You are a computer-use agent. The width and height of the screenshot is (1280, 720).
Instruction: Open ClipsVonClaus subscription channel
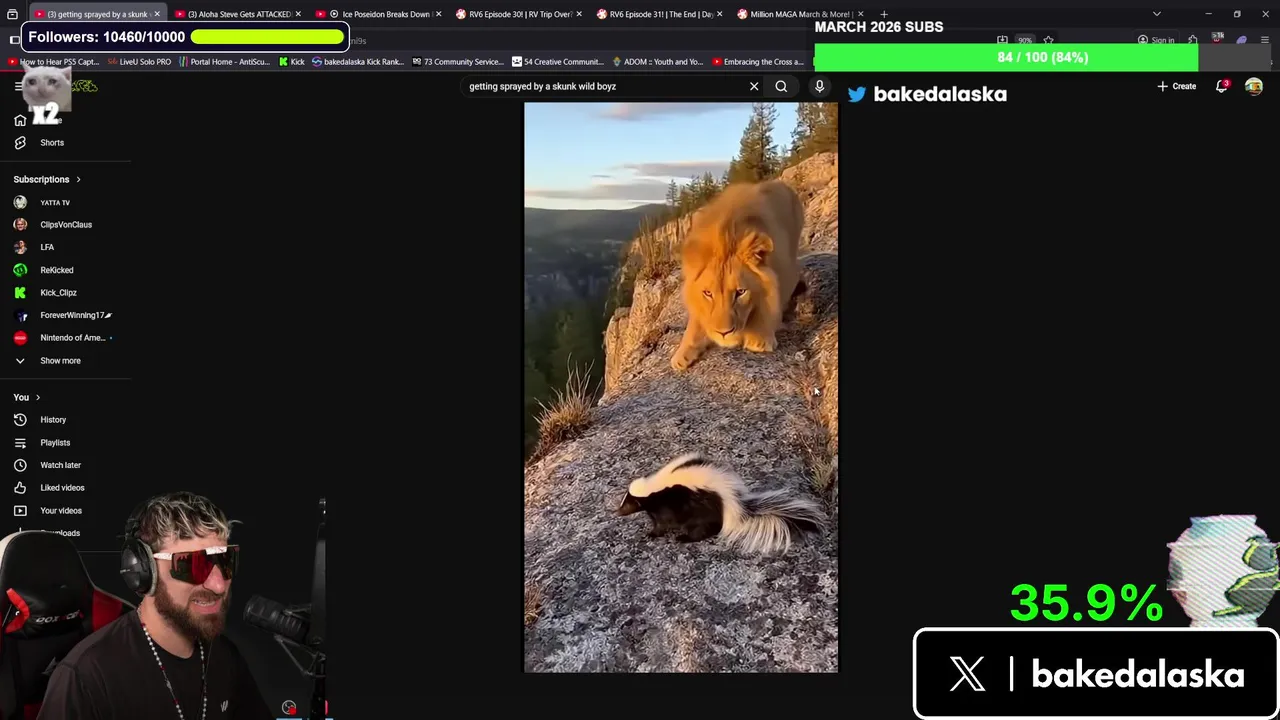(x=65, y=225)
